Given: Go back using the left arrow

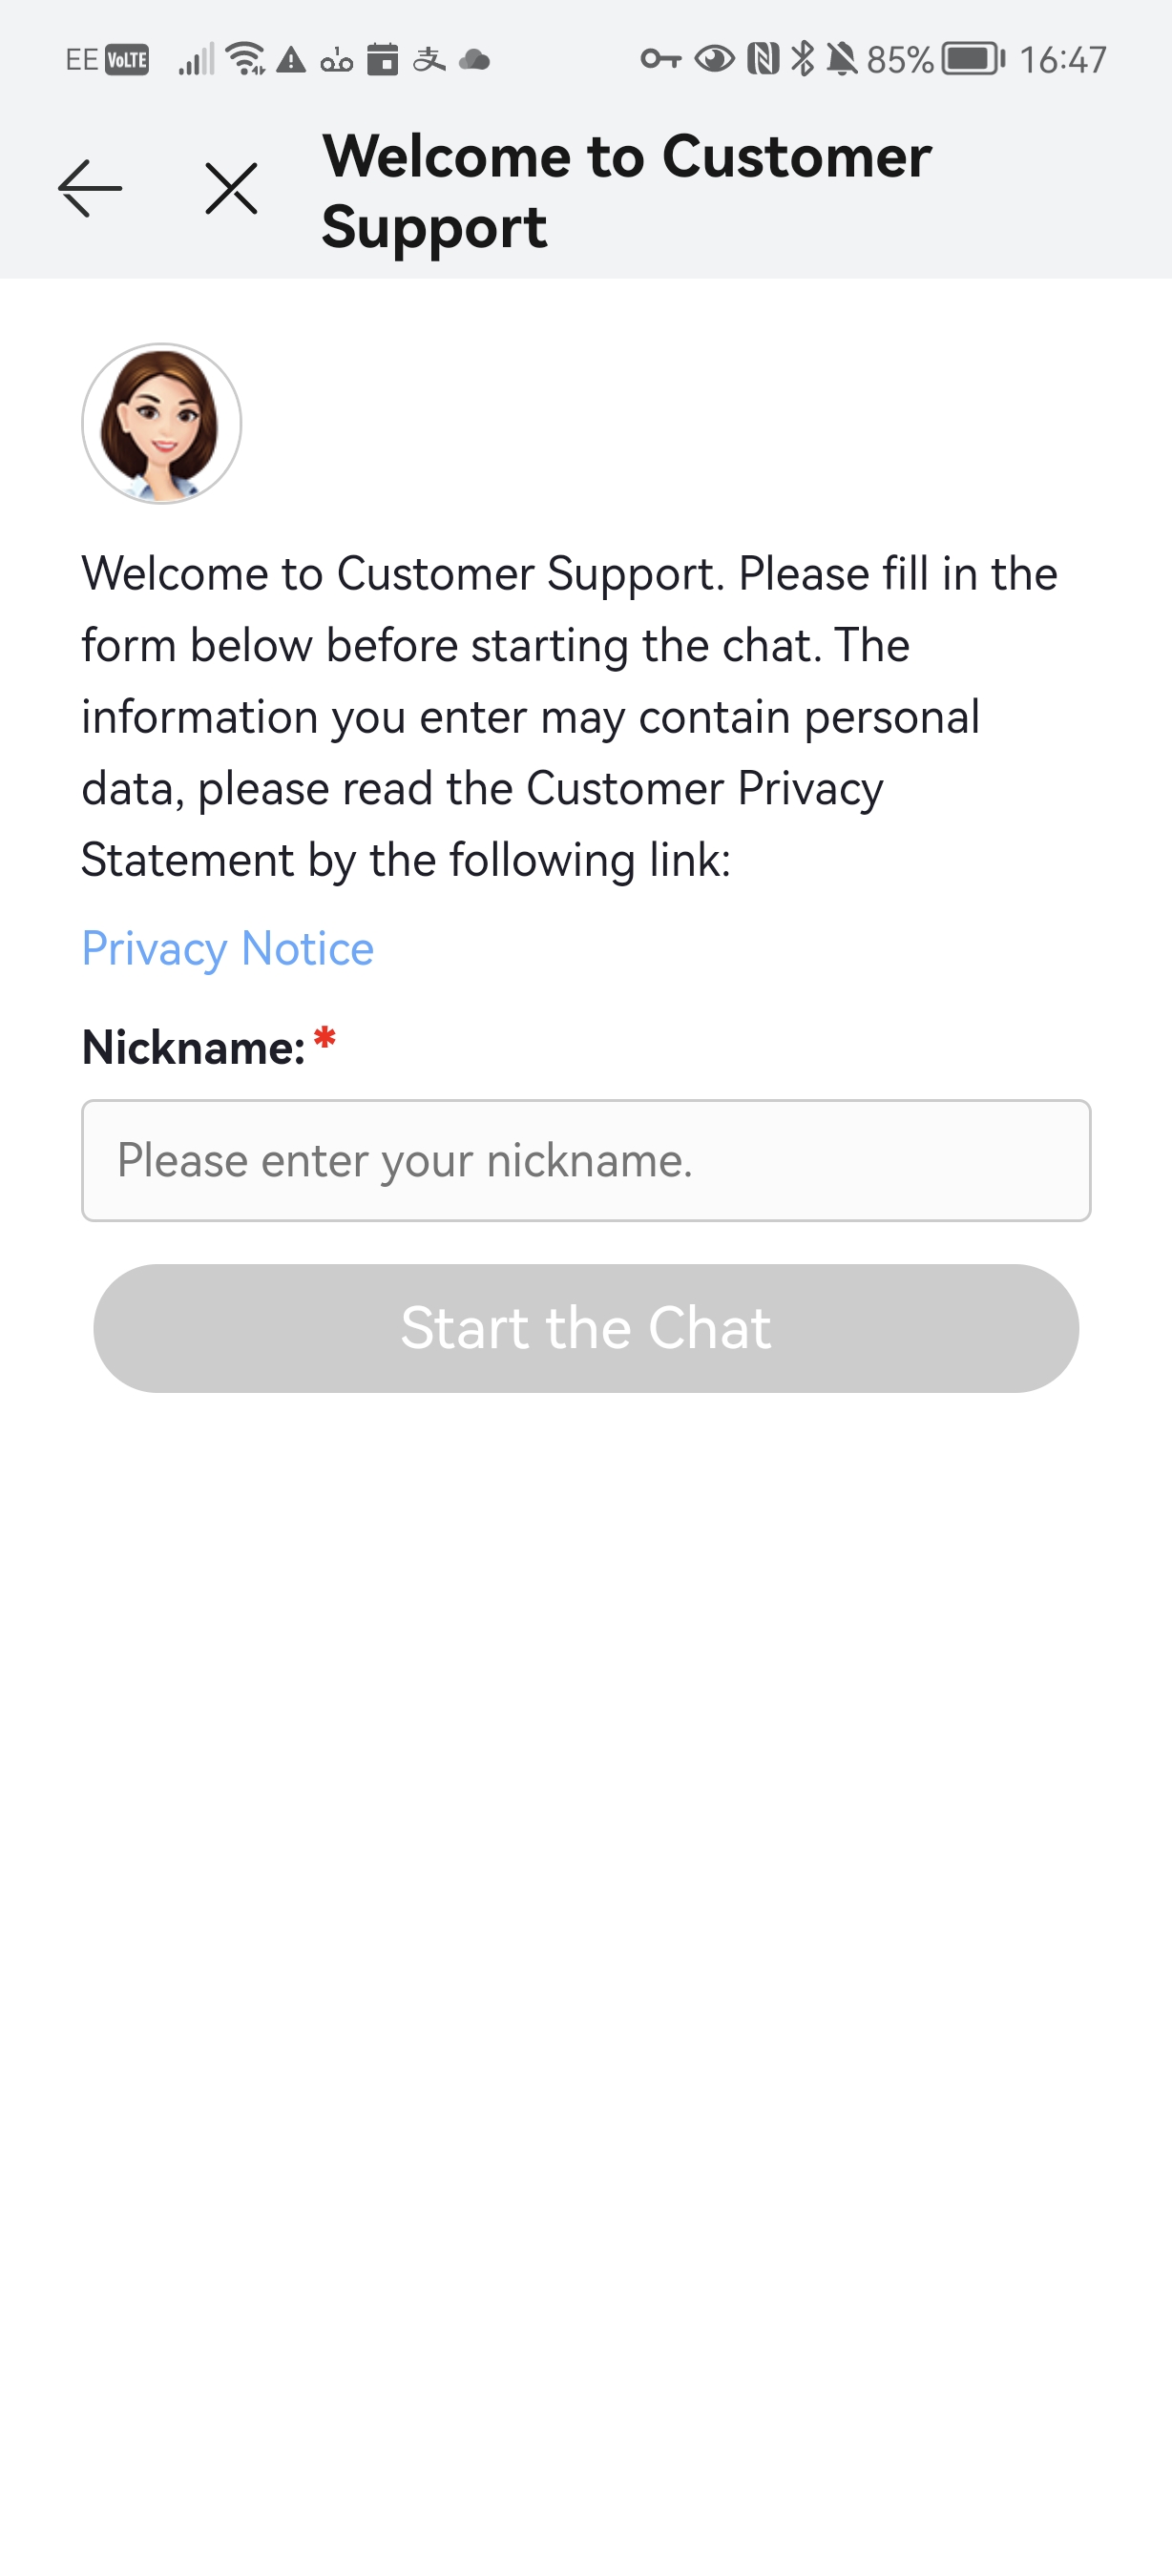Looking at the screenshot, I should tap(90, 189).
